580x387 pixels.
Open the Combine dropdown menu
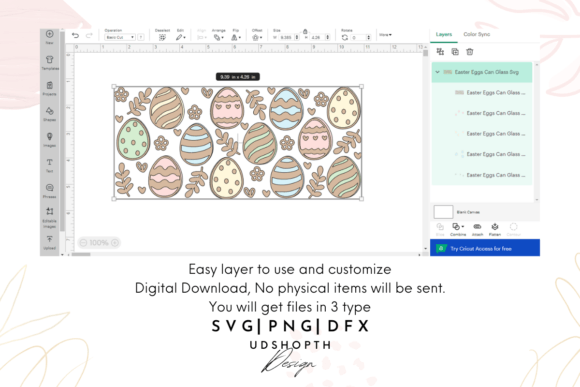pos(458,229)
